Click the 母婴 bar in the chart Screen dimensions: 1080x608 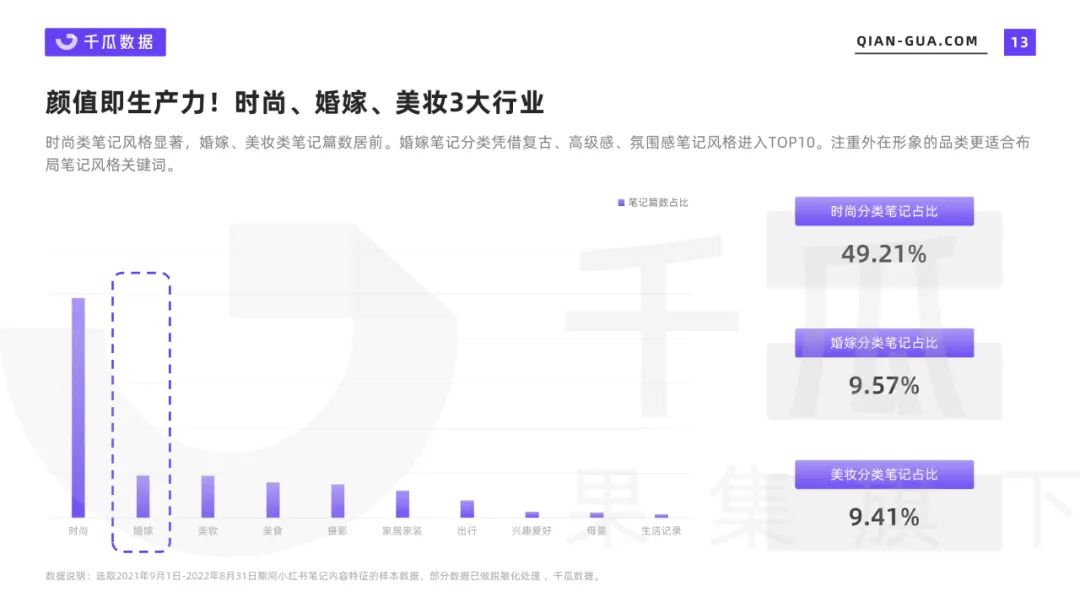point(595,513)
